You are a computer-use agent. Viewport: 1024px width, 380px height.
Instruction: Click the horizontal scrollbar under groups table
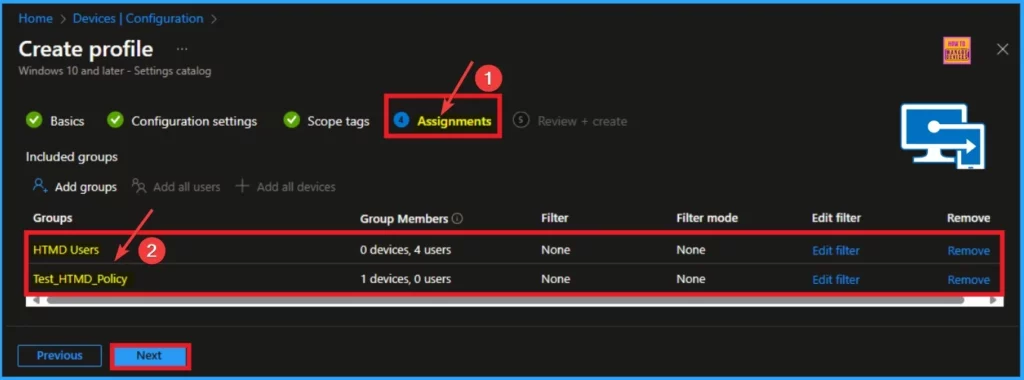click(x=505, y=300)
